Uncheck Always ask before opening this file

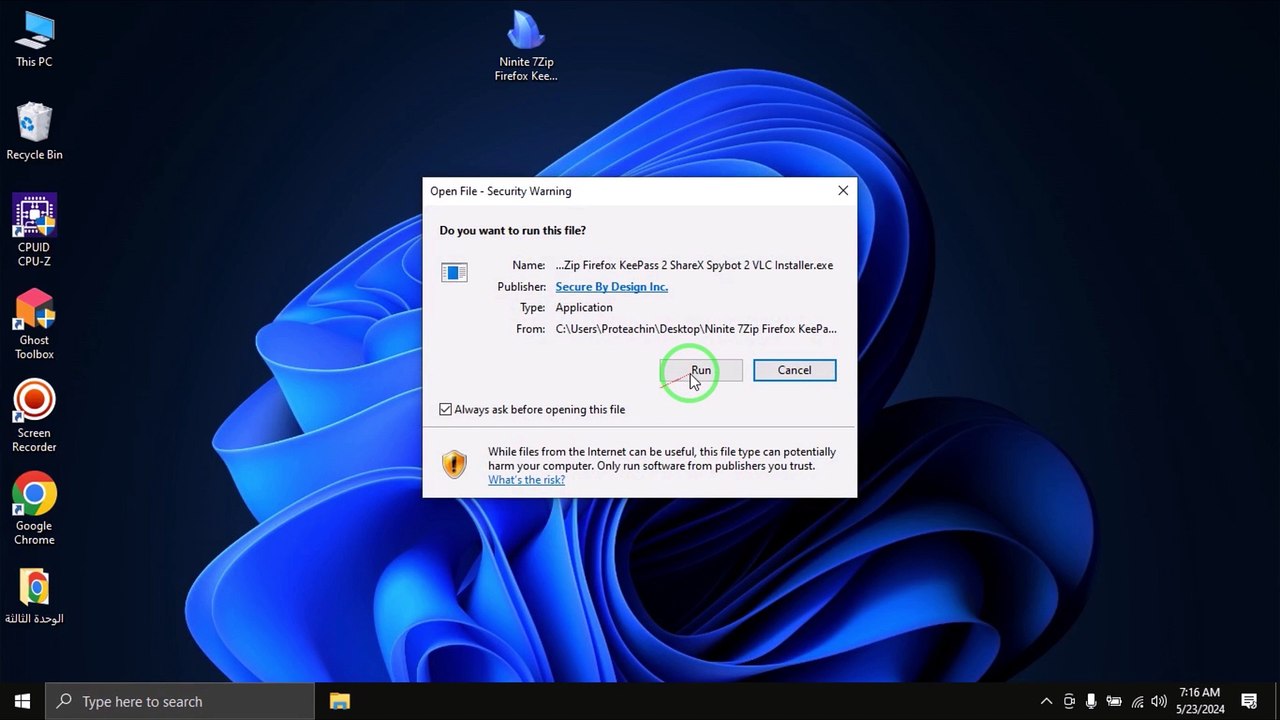[x=446, y=409]
